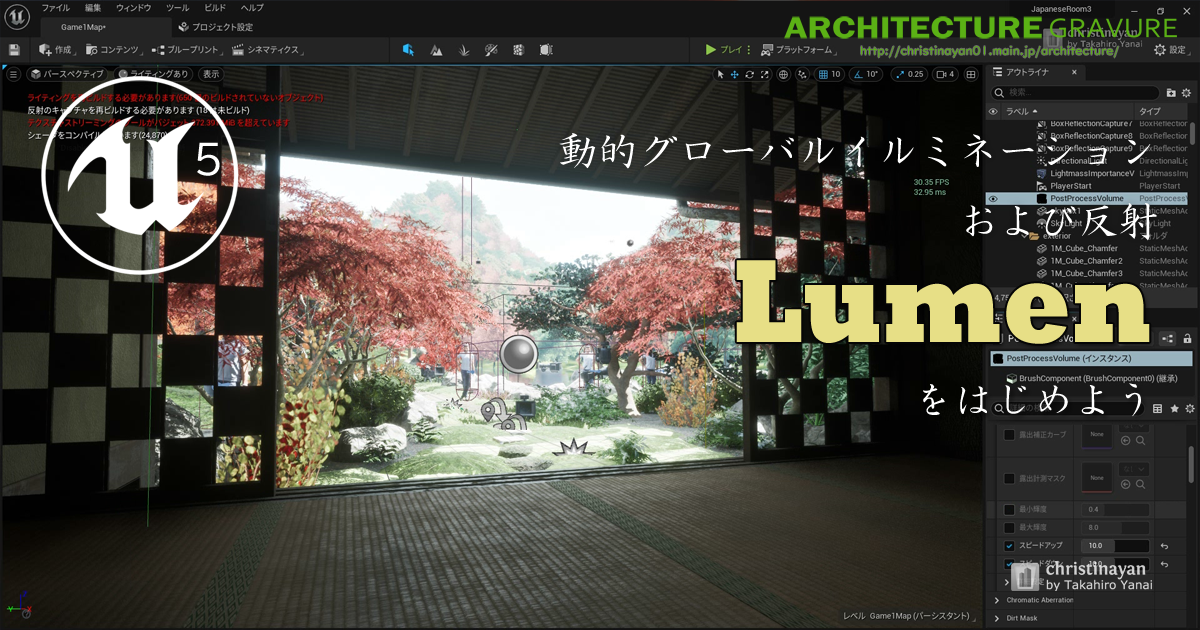Click the save level icon in toolbar
Screen dimensions: 1200x630
14,49
